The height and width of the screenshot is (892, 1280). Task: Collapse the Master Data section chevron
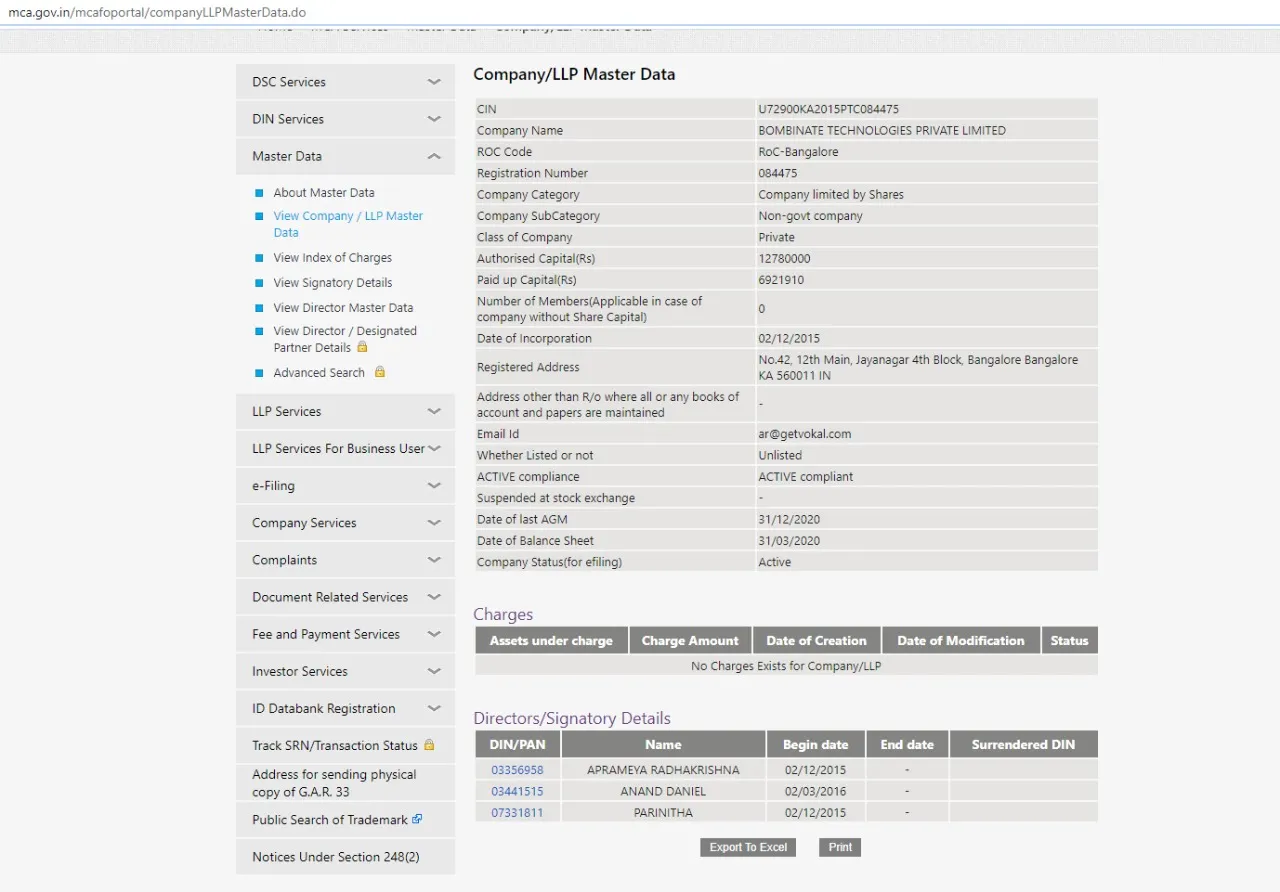(x=433, y=156)
